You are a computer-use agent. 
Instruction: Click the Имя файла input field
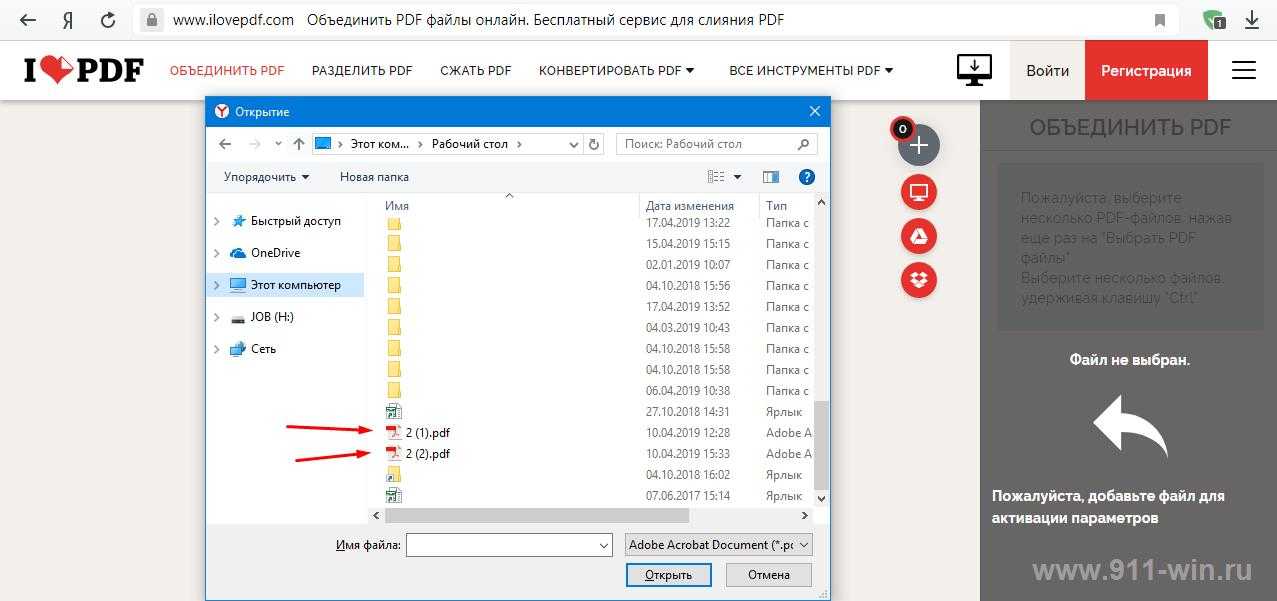click(501, 546)
